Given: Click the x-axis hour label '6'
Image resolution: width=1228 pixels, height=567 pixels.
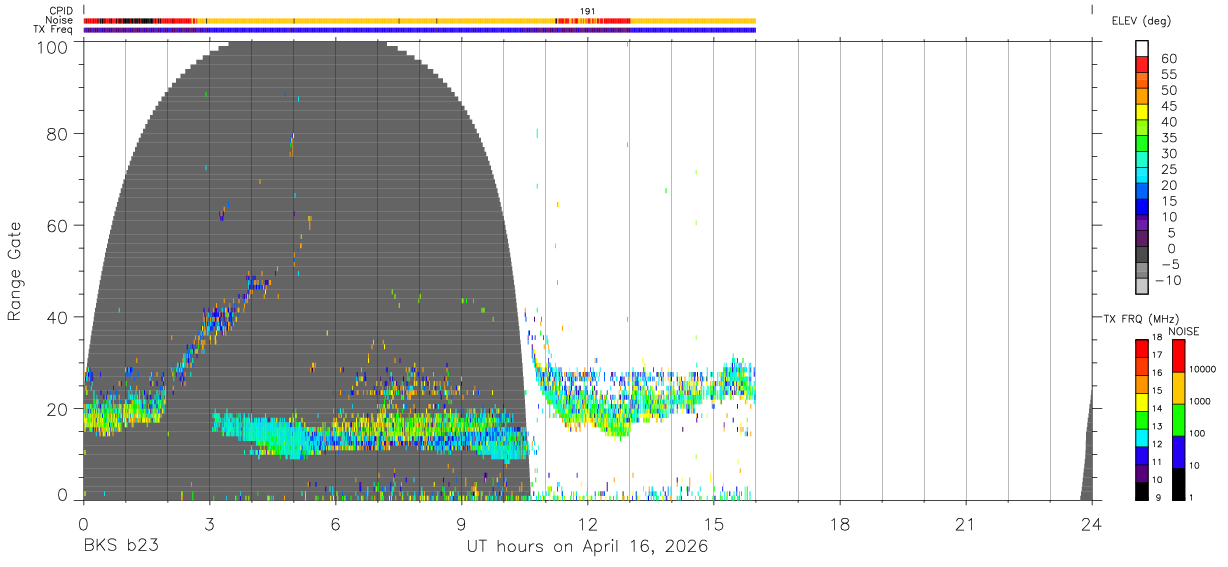Looking at the screenshot, I should [335, 524].
